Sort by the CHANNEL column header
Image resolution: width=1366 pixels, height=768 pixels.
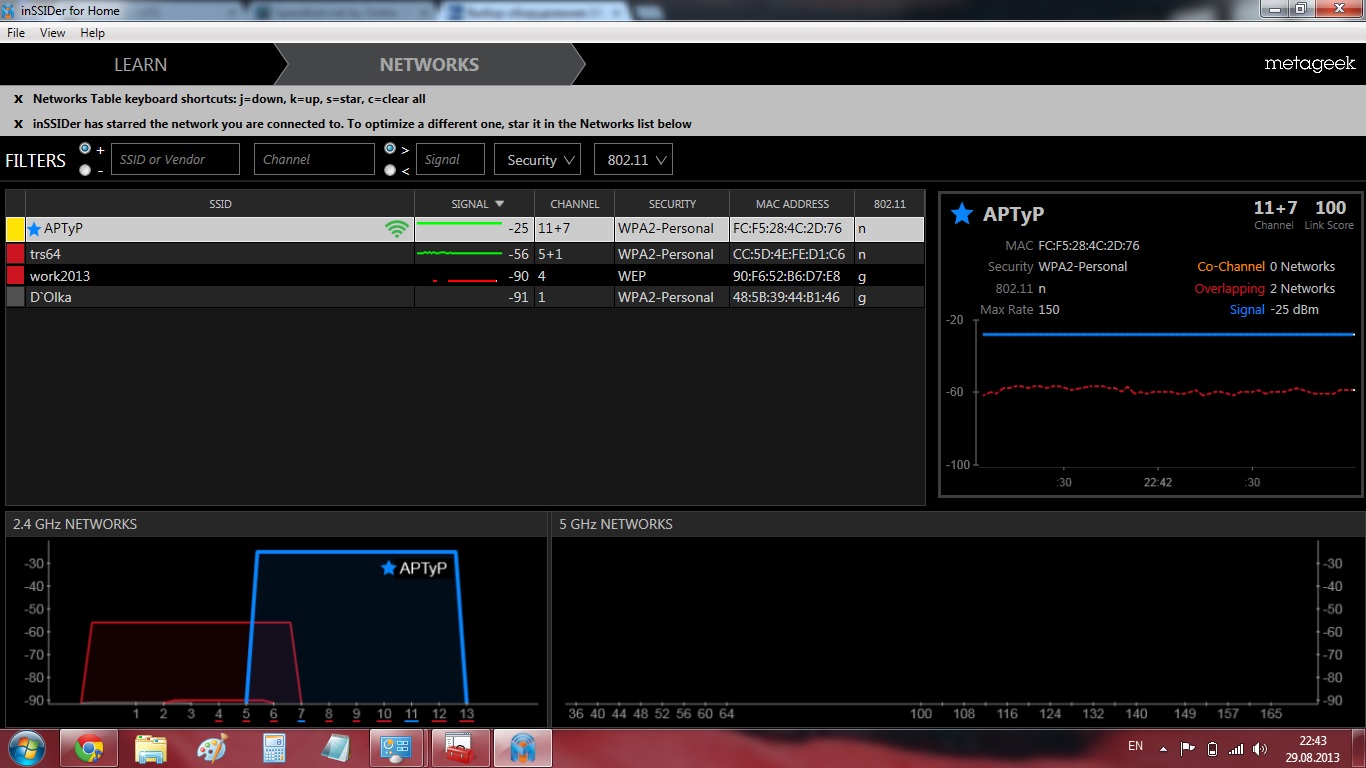pyautogui.click(x=575, y=204)
